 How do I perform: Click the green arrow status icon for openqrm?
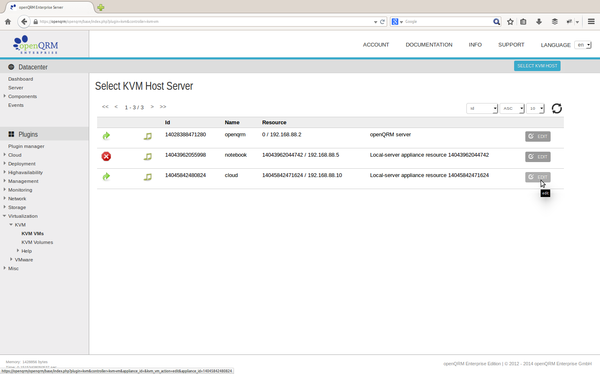pyautogui.click(x=106, y=136)
